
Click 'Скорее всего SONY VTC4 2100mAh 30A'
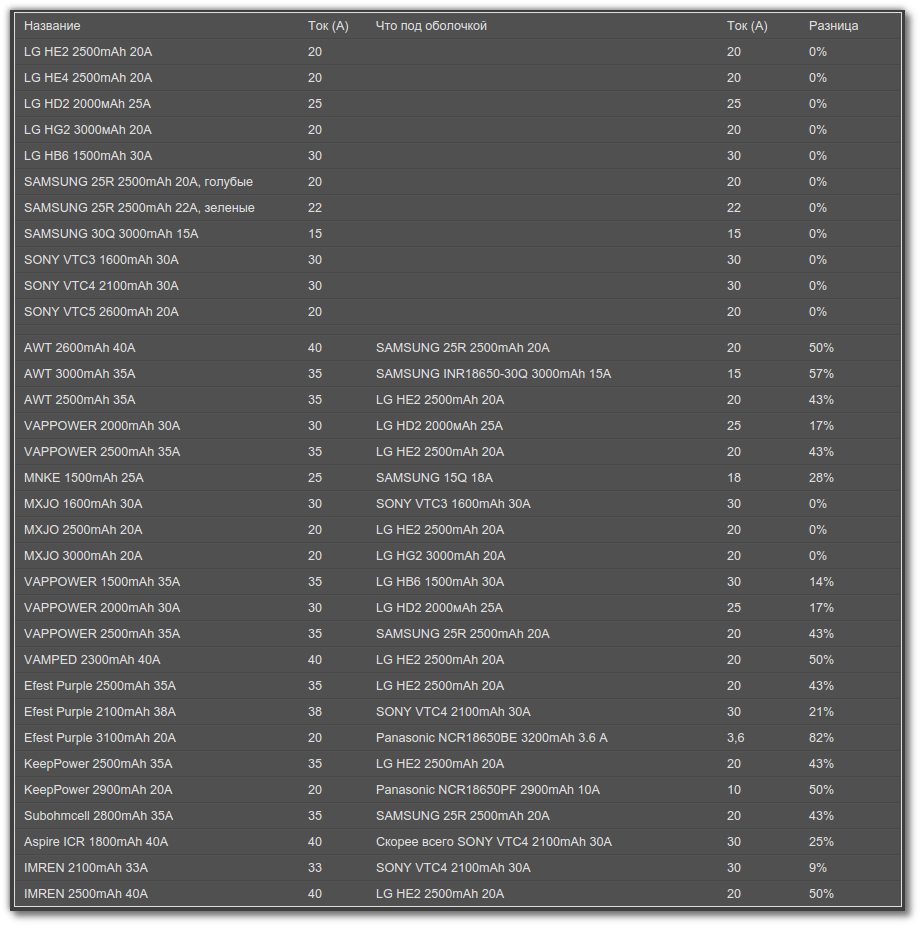(494, 842)
